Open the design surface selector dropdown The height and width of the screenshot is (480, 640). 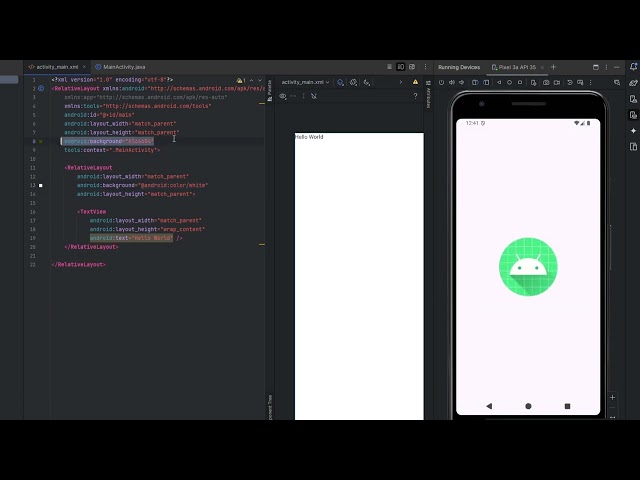340,82
